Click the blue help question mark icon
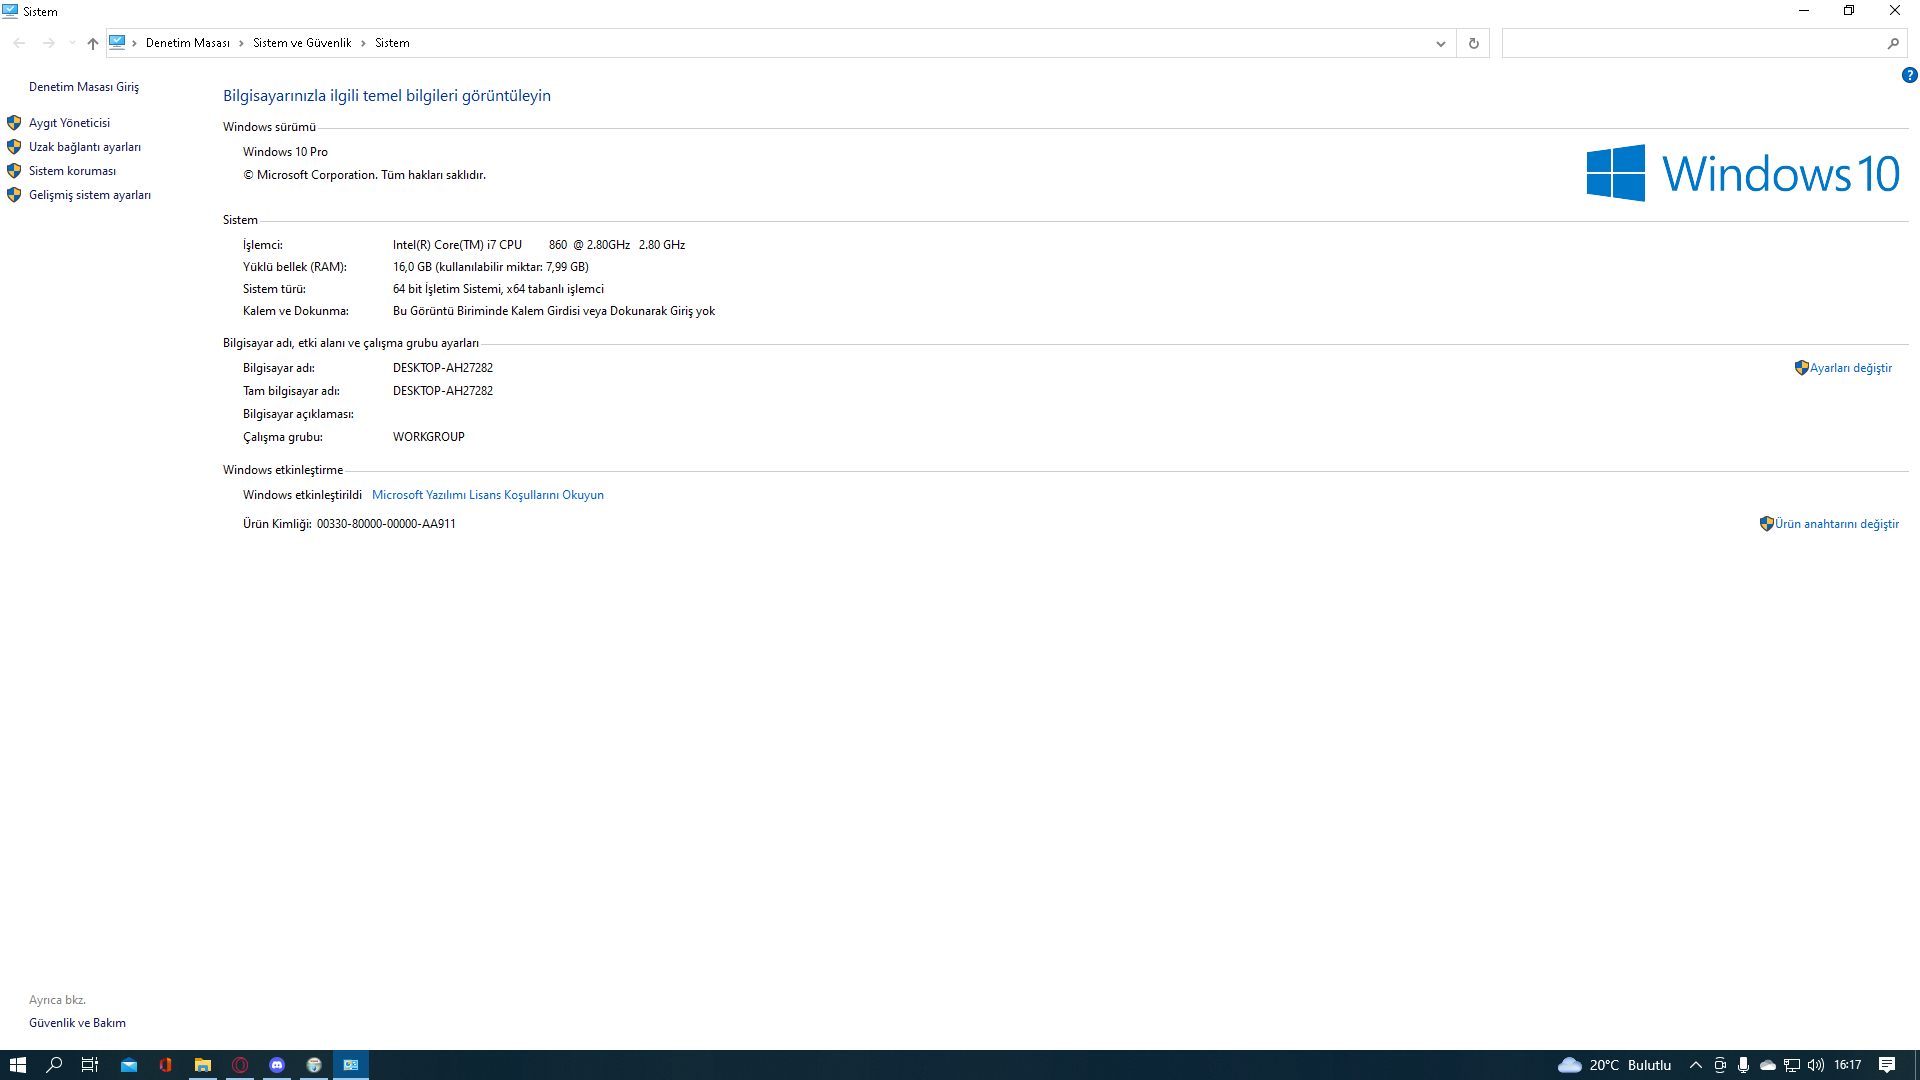The height and width of the screenshot is (1080, 1920). [x=1909, y=75]
